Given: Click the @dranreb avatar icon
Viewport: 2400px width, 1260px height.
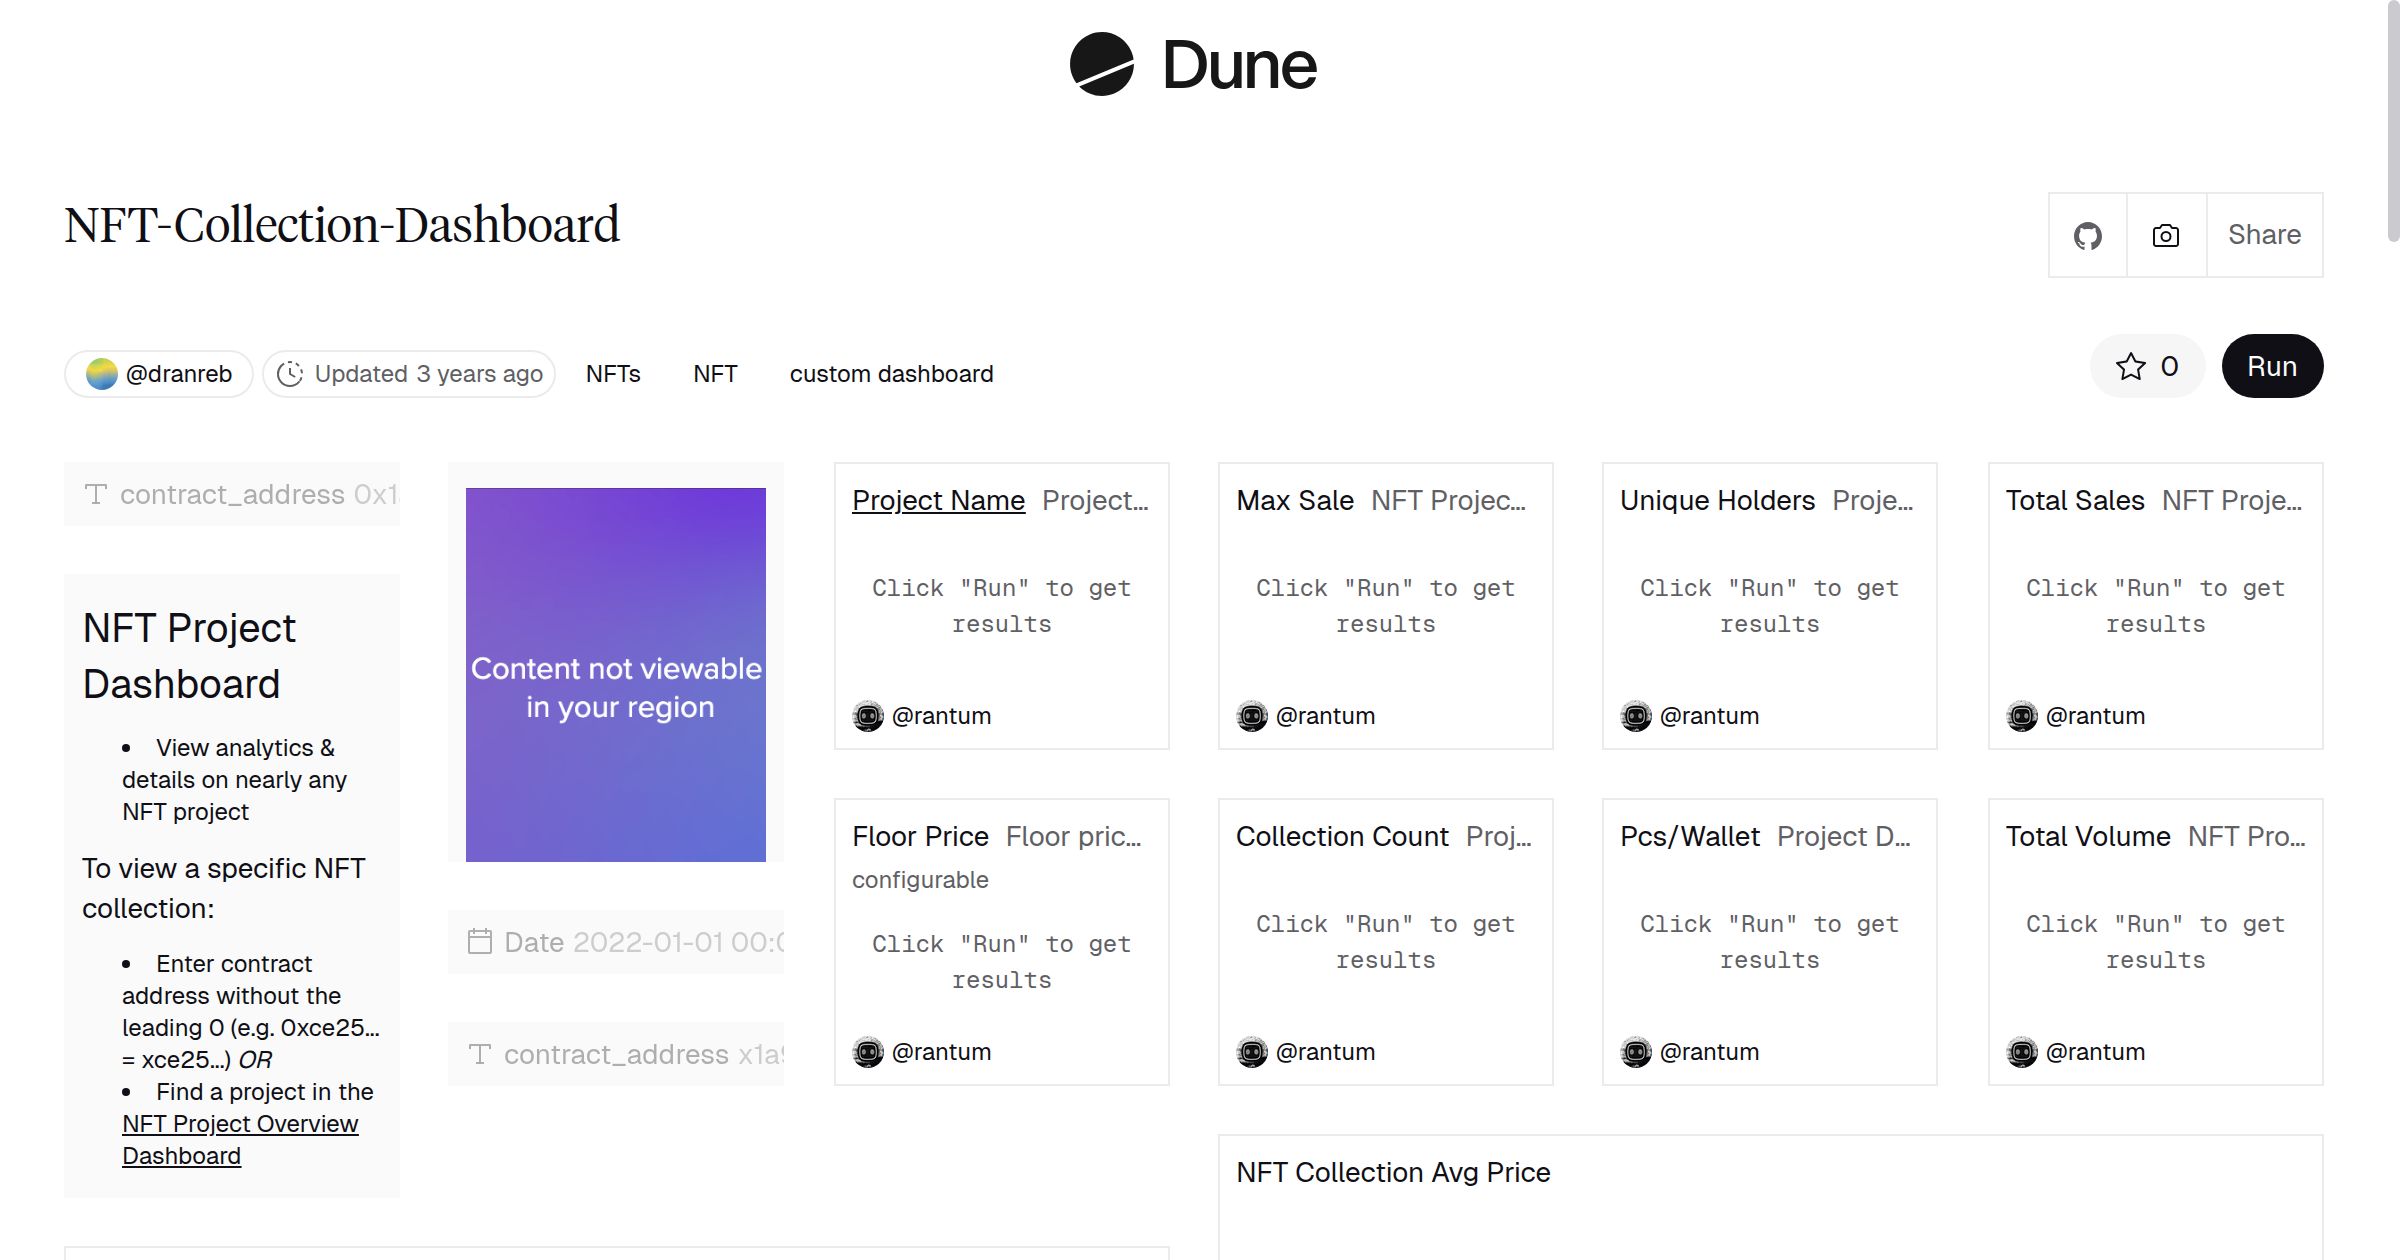Looking at the screenshot, I should click(103, 373).
